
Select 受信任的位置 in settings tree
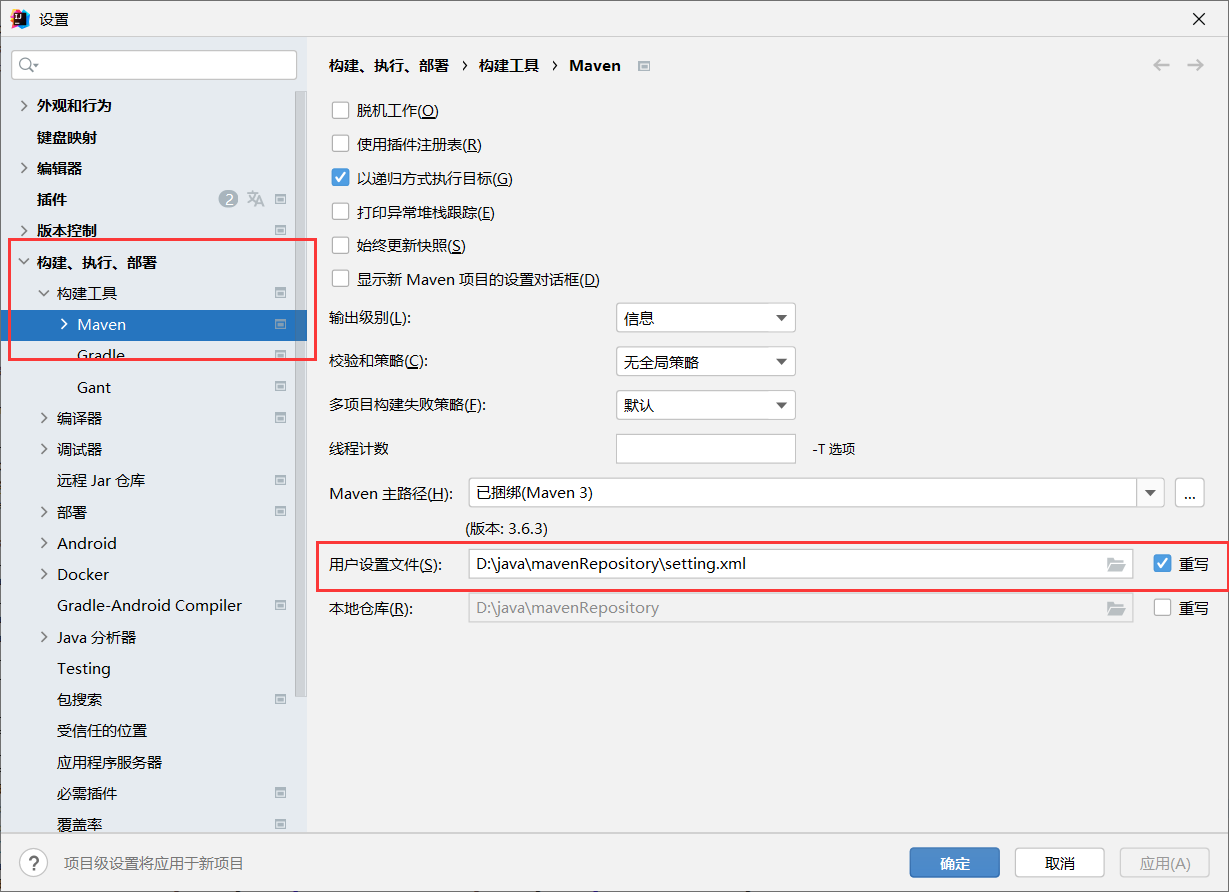102,731
